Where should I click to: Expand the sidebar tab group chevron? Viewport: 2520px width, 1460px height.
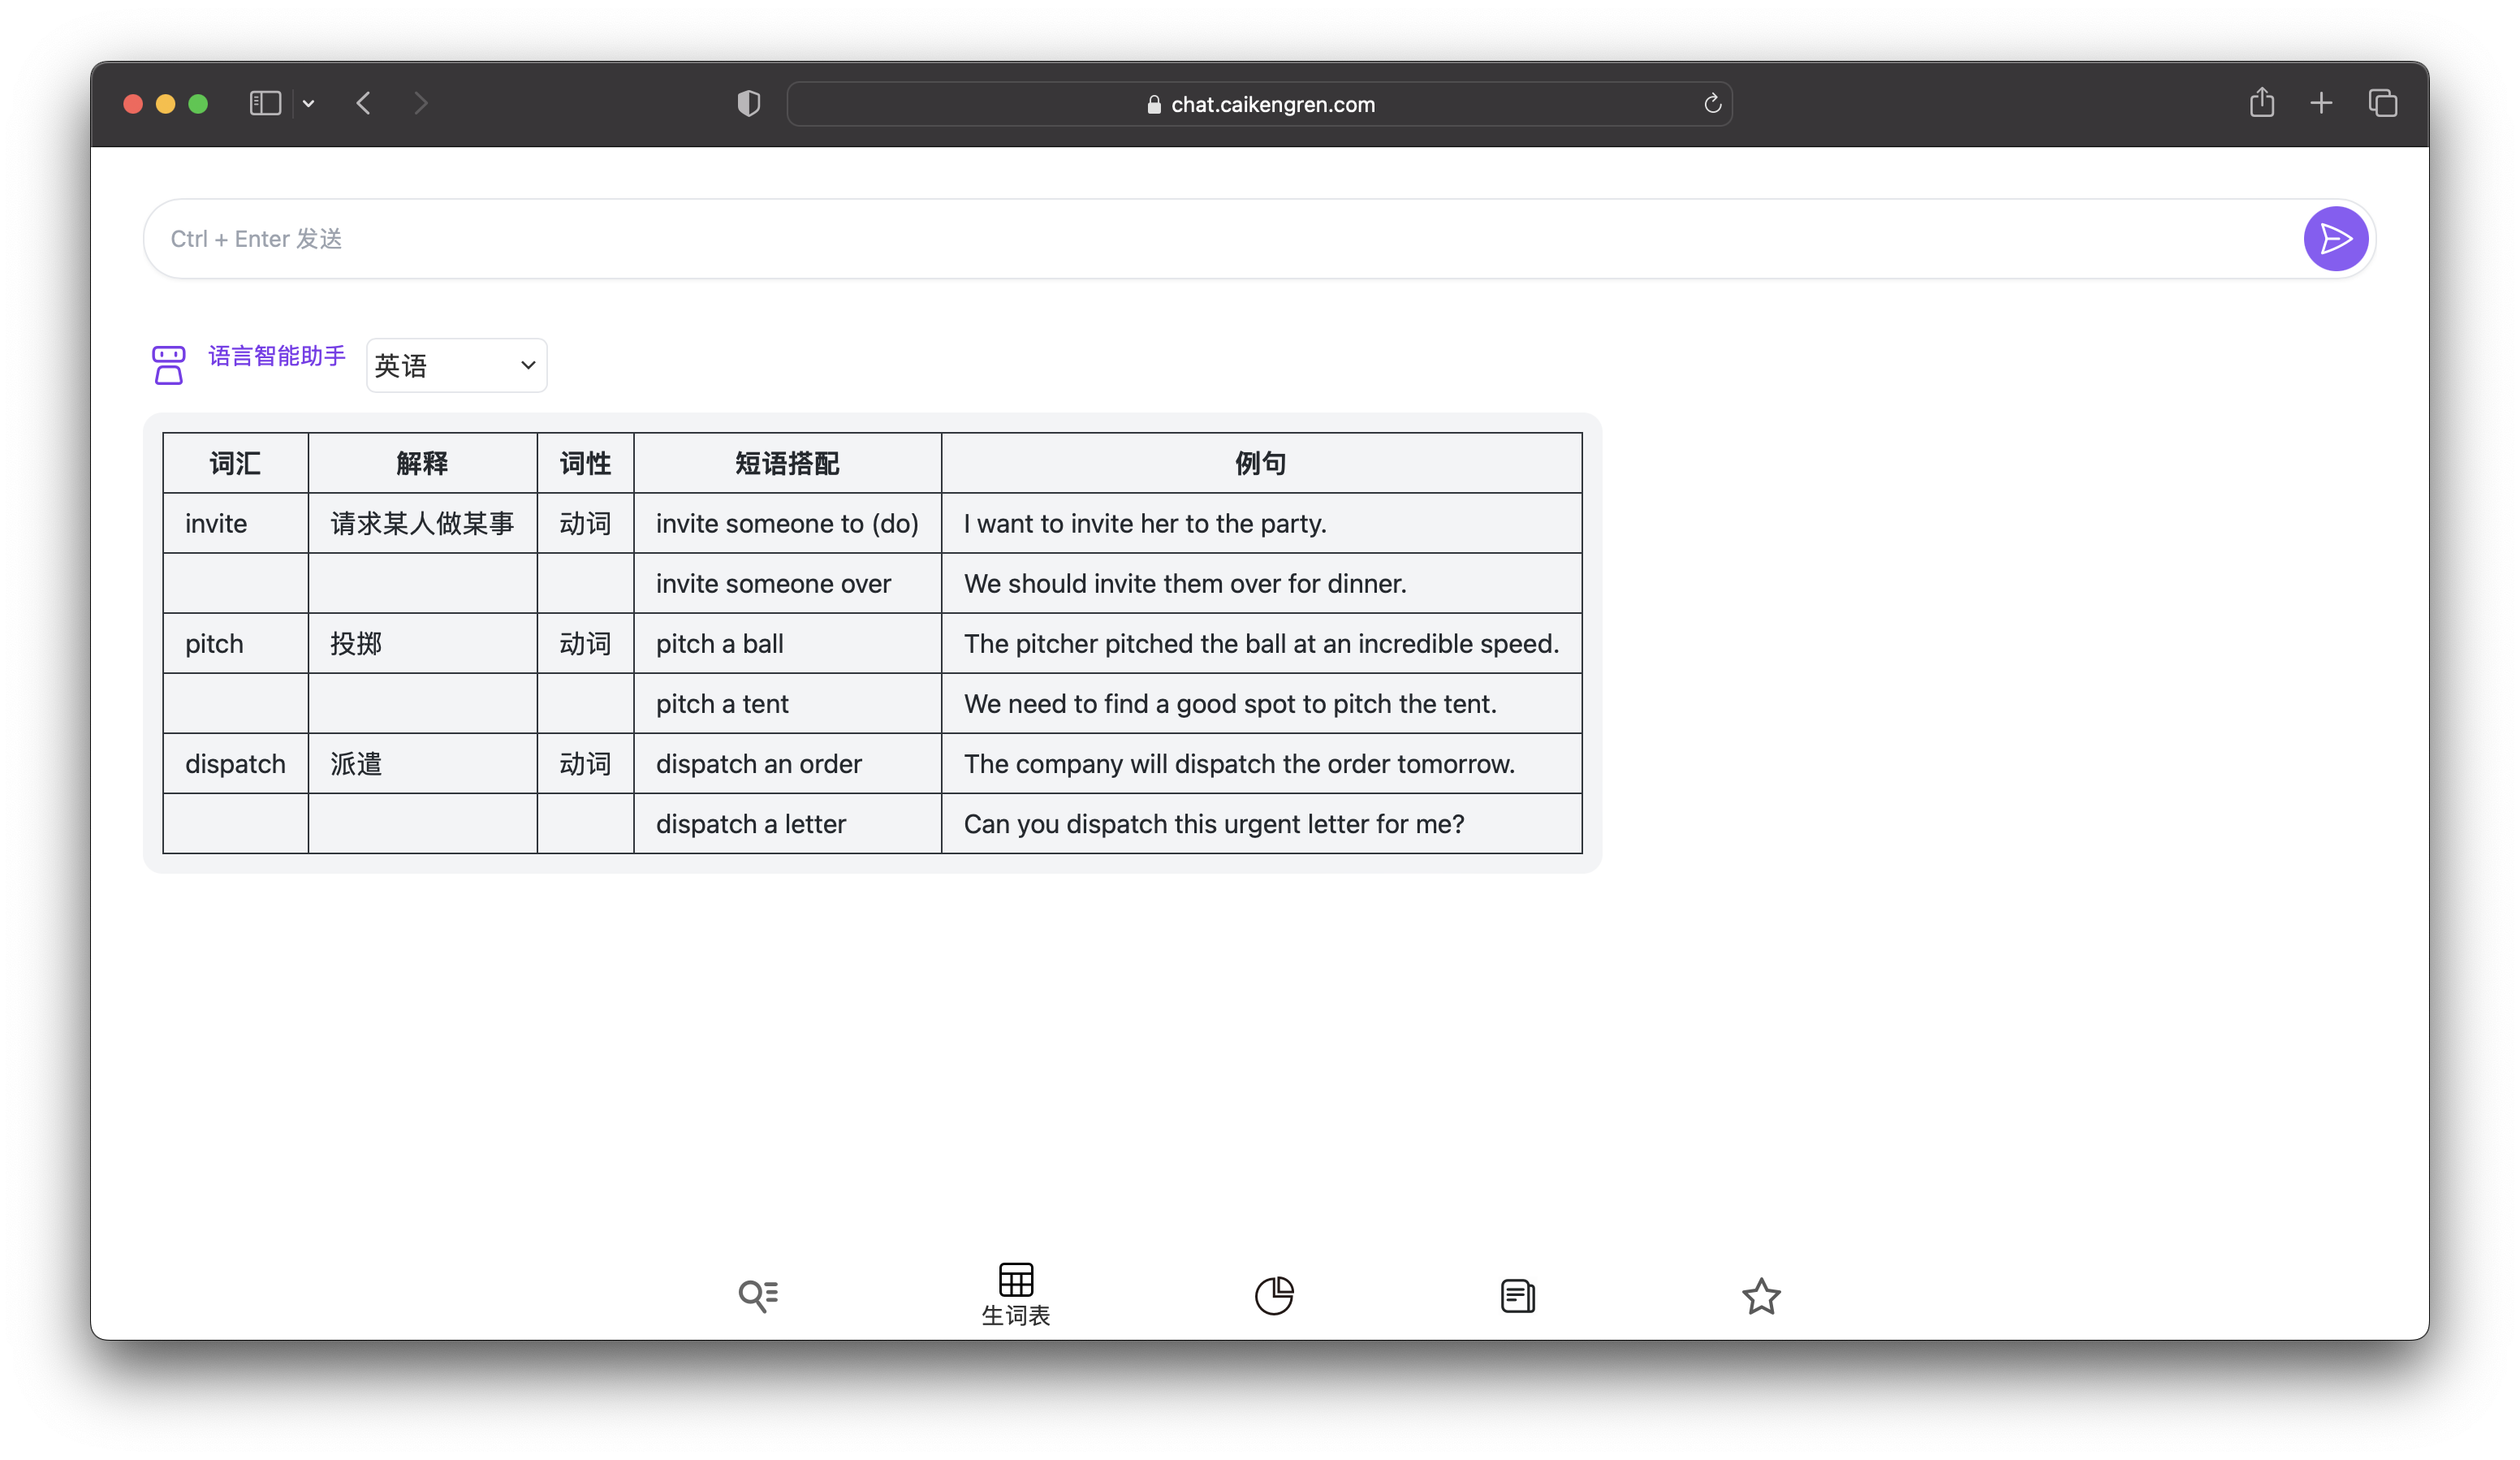pyautogui.click(x=308, y=103)
